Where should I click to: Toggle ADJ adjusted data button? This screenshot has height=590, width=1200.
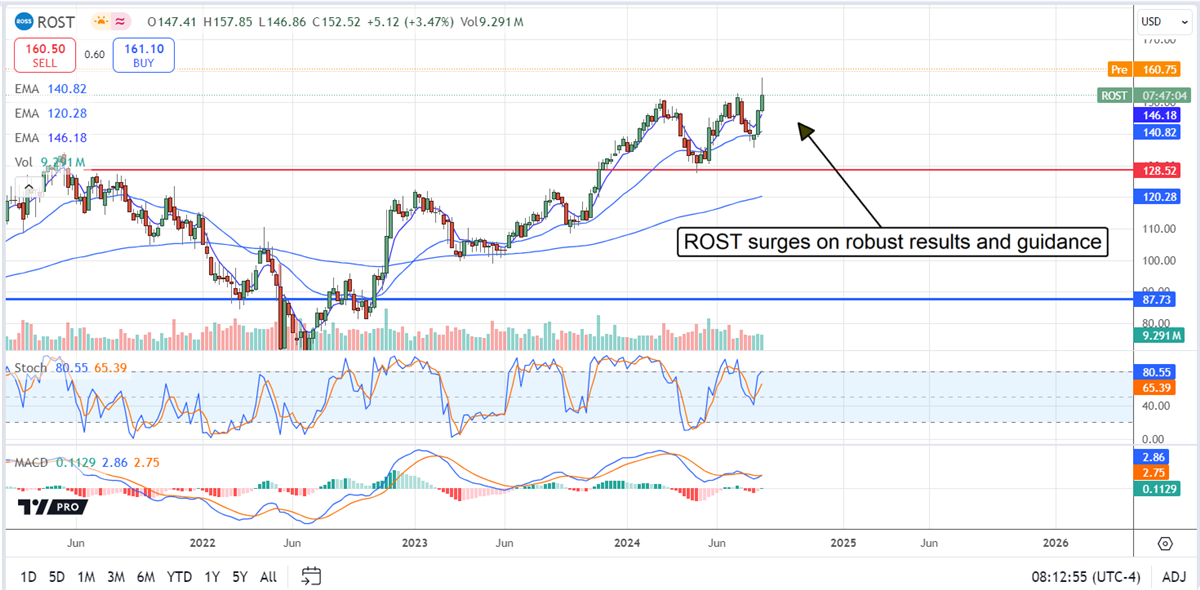pos(1175,577)
